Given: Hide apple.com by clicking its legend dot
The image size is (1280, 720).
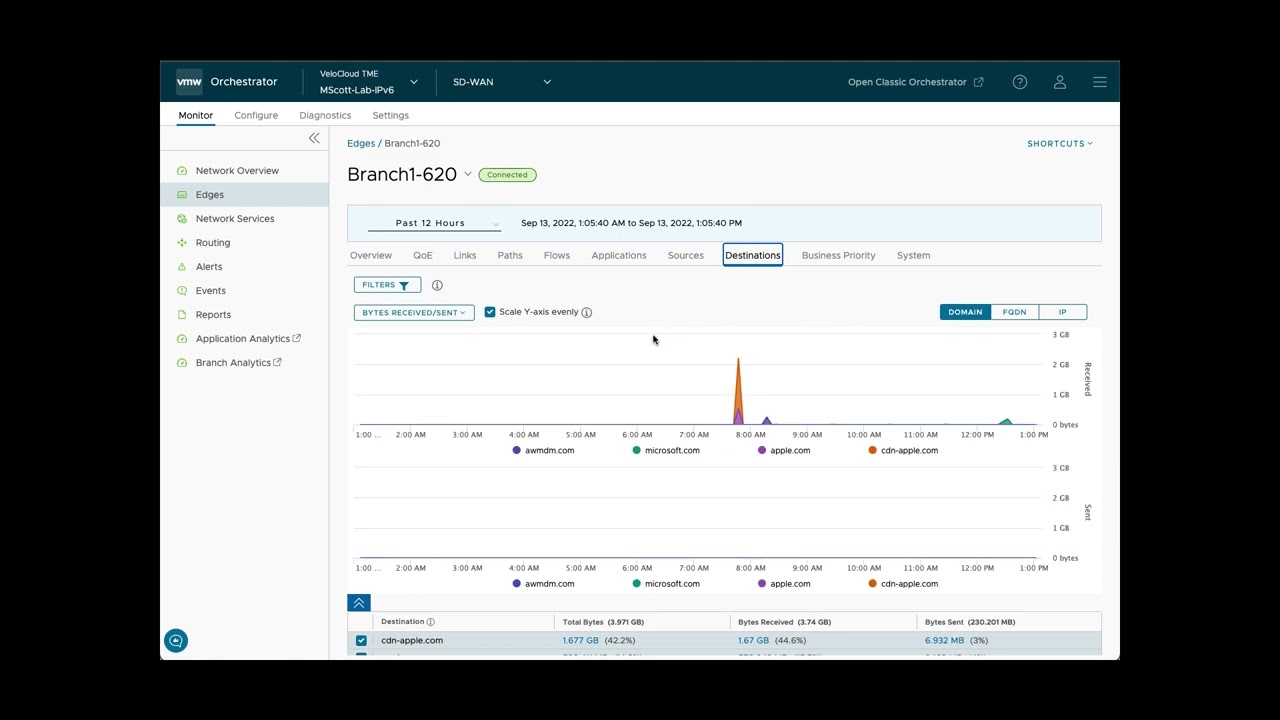Looking at the screenshot, I should tap(762, 450).
